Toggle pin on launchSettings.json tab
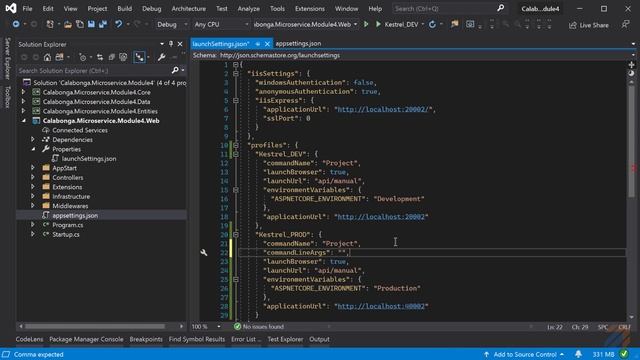Image resolution: width=640 pixels, height=360 pixels. click(258, 44)
